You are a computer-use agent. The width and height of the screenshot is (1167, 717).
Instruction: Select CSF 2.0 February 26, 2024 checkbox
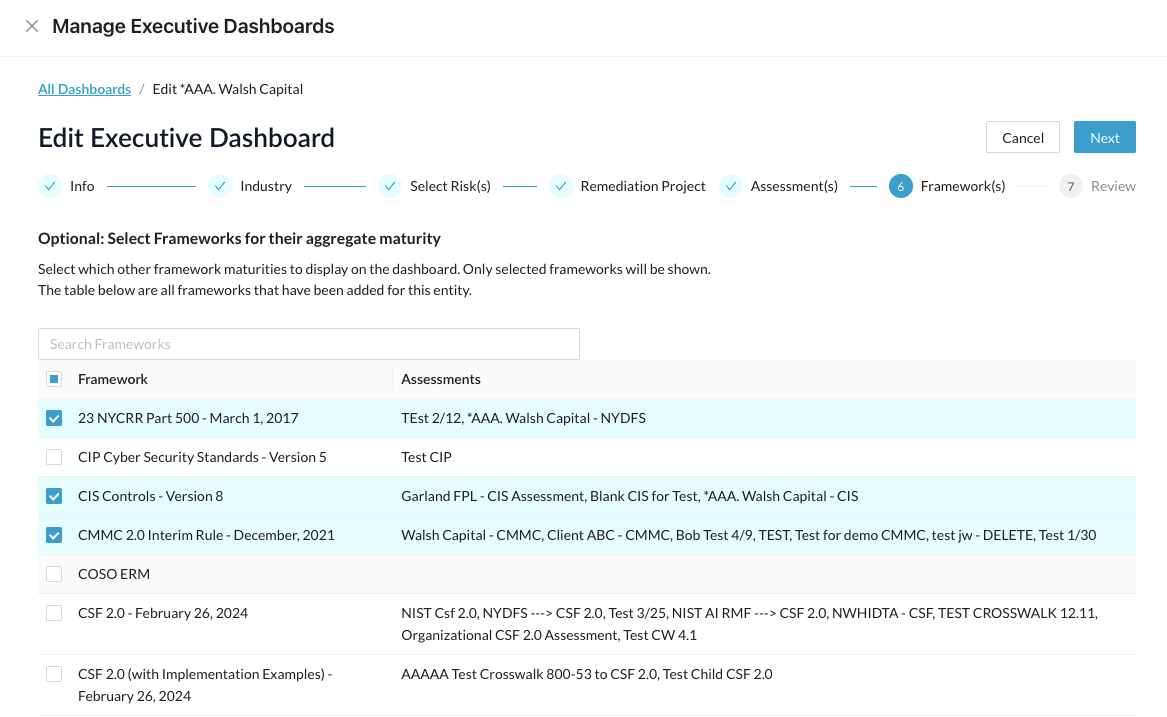click(54, 613)
